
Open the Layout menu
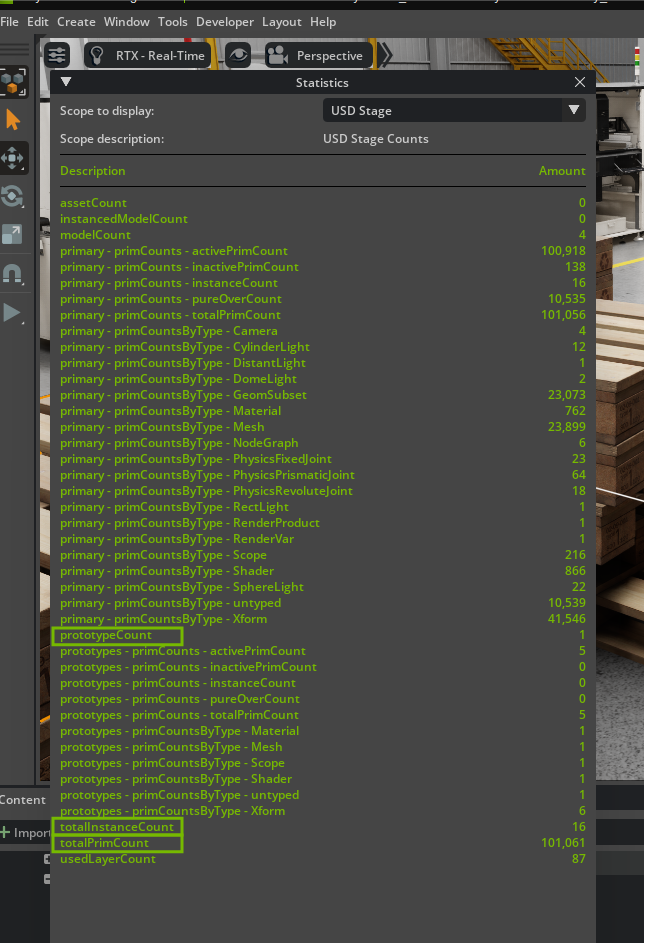click(x=281, y=22)
